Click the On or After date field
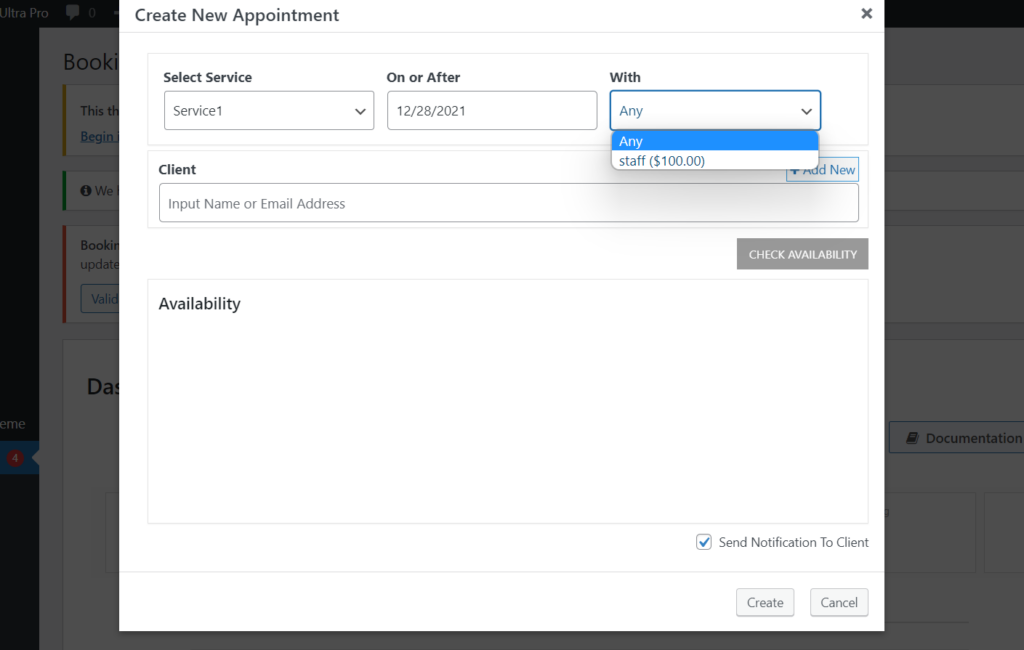The image size is (1024, 650). [x=492, y=110]
